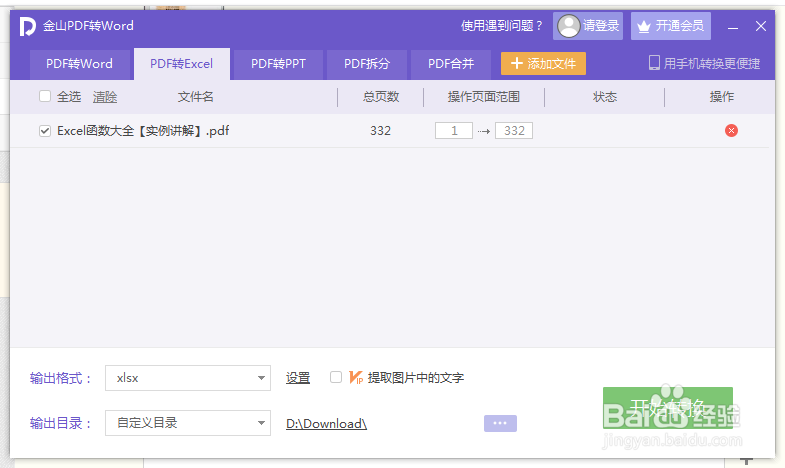
Task: Click the start page field showing 1
Action: click(x=454, y=131)
